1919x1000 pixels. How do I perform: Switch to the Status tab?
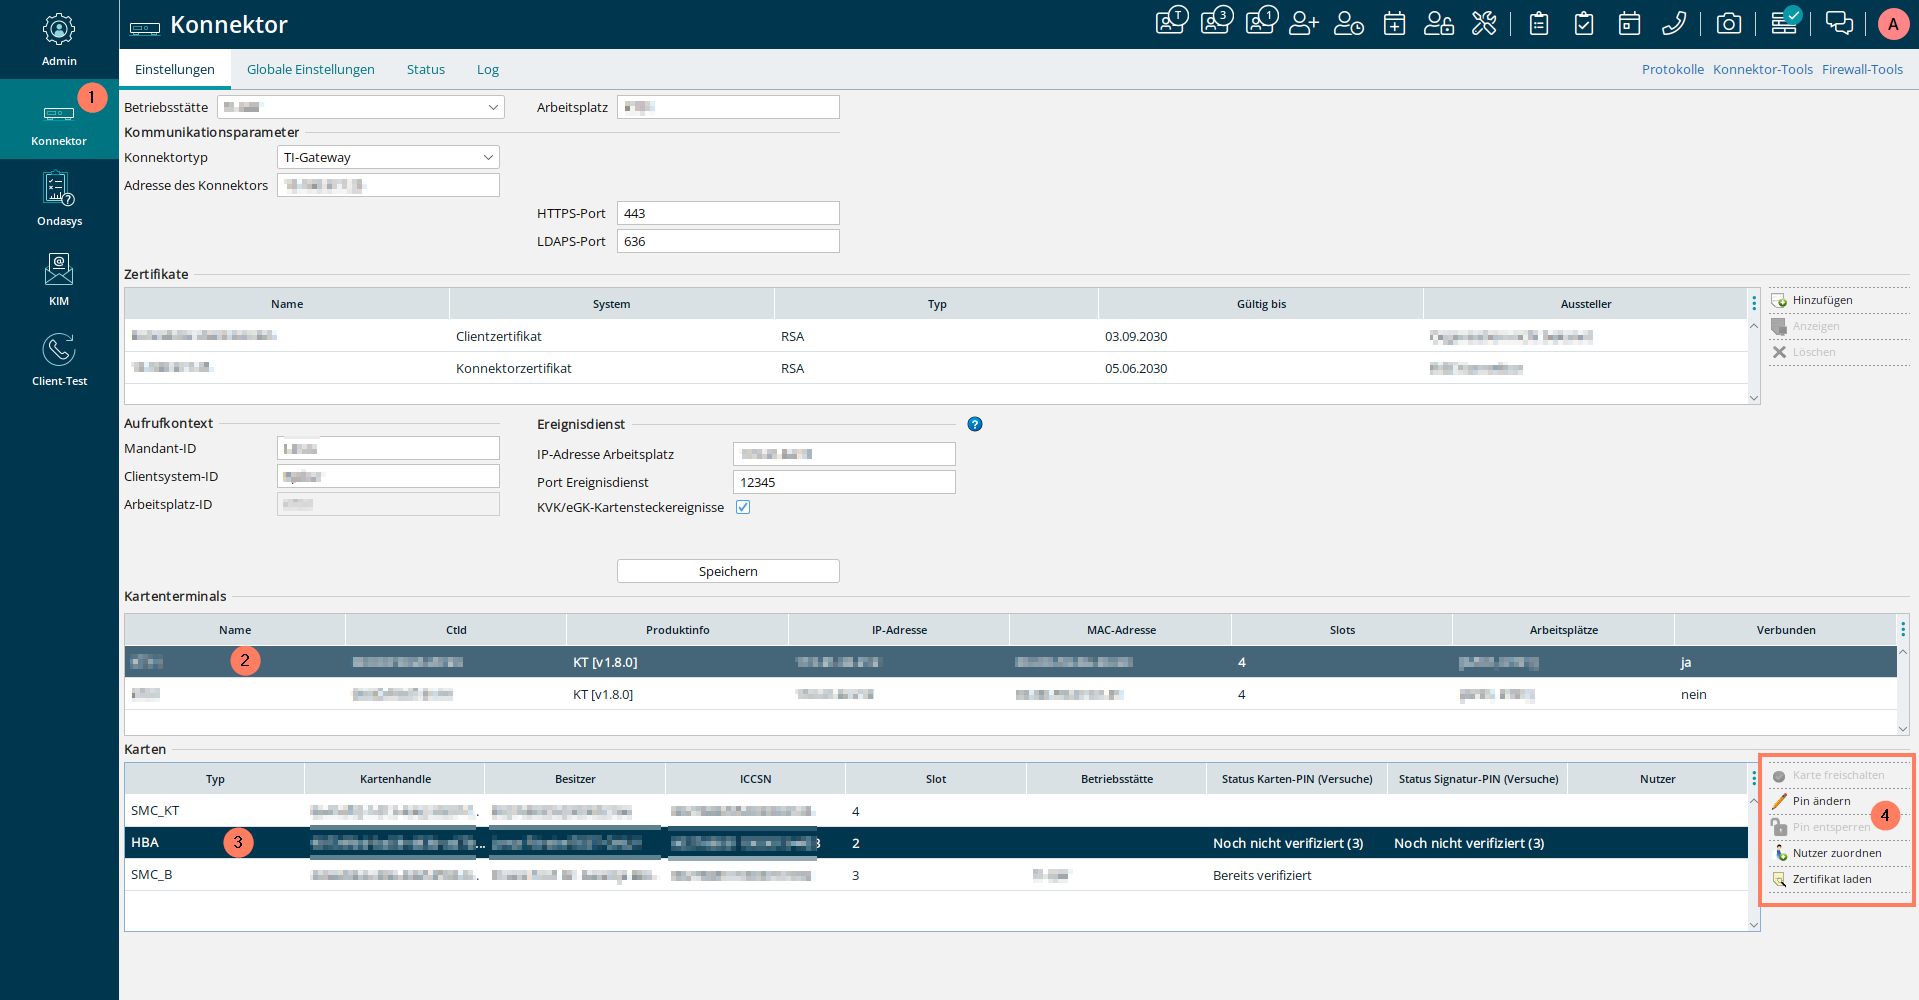[x=426, y=69]
